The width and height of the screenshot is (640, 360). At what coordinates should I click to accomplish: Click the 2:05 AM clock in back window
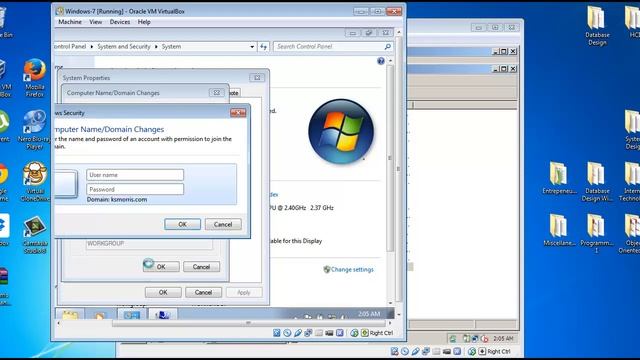(x=503, y=338)
